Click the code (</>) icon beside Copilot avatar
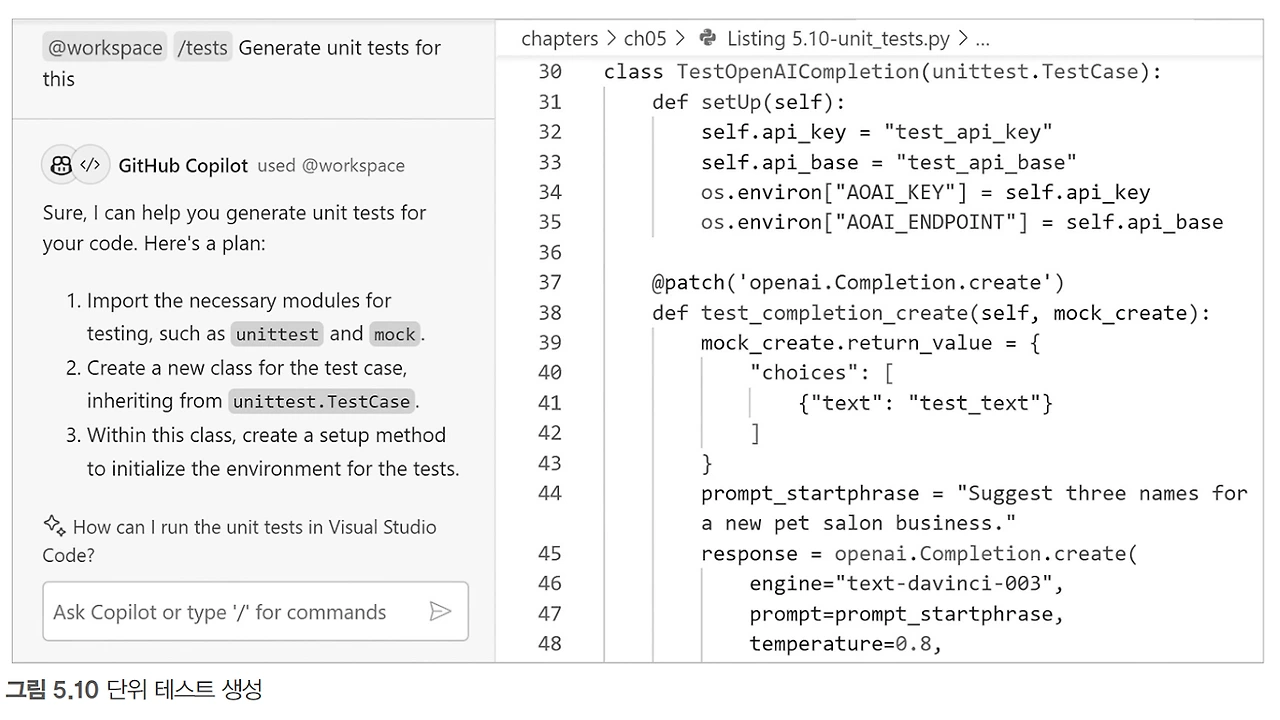Viewport: 1280px width, 720px height. pyautogui.click(x=89, y=164)
